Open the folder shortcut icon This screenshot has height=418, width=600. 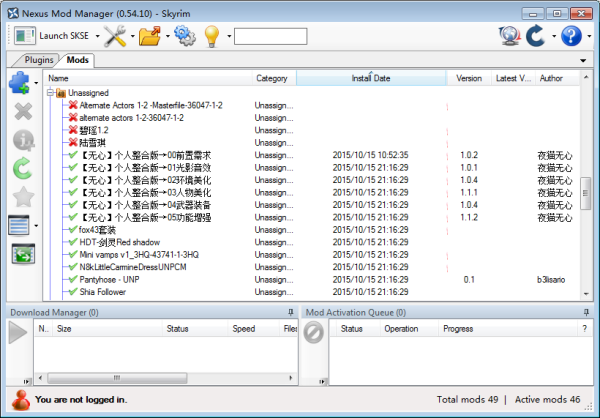click(x=150, y=36)
